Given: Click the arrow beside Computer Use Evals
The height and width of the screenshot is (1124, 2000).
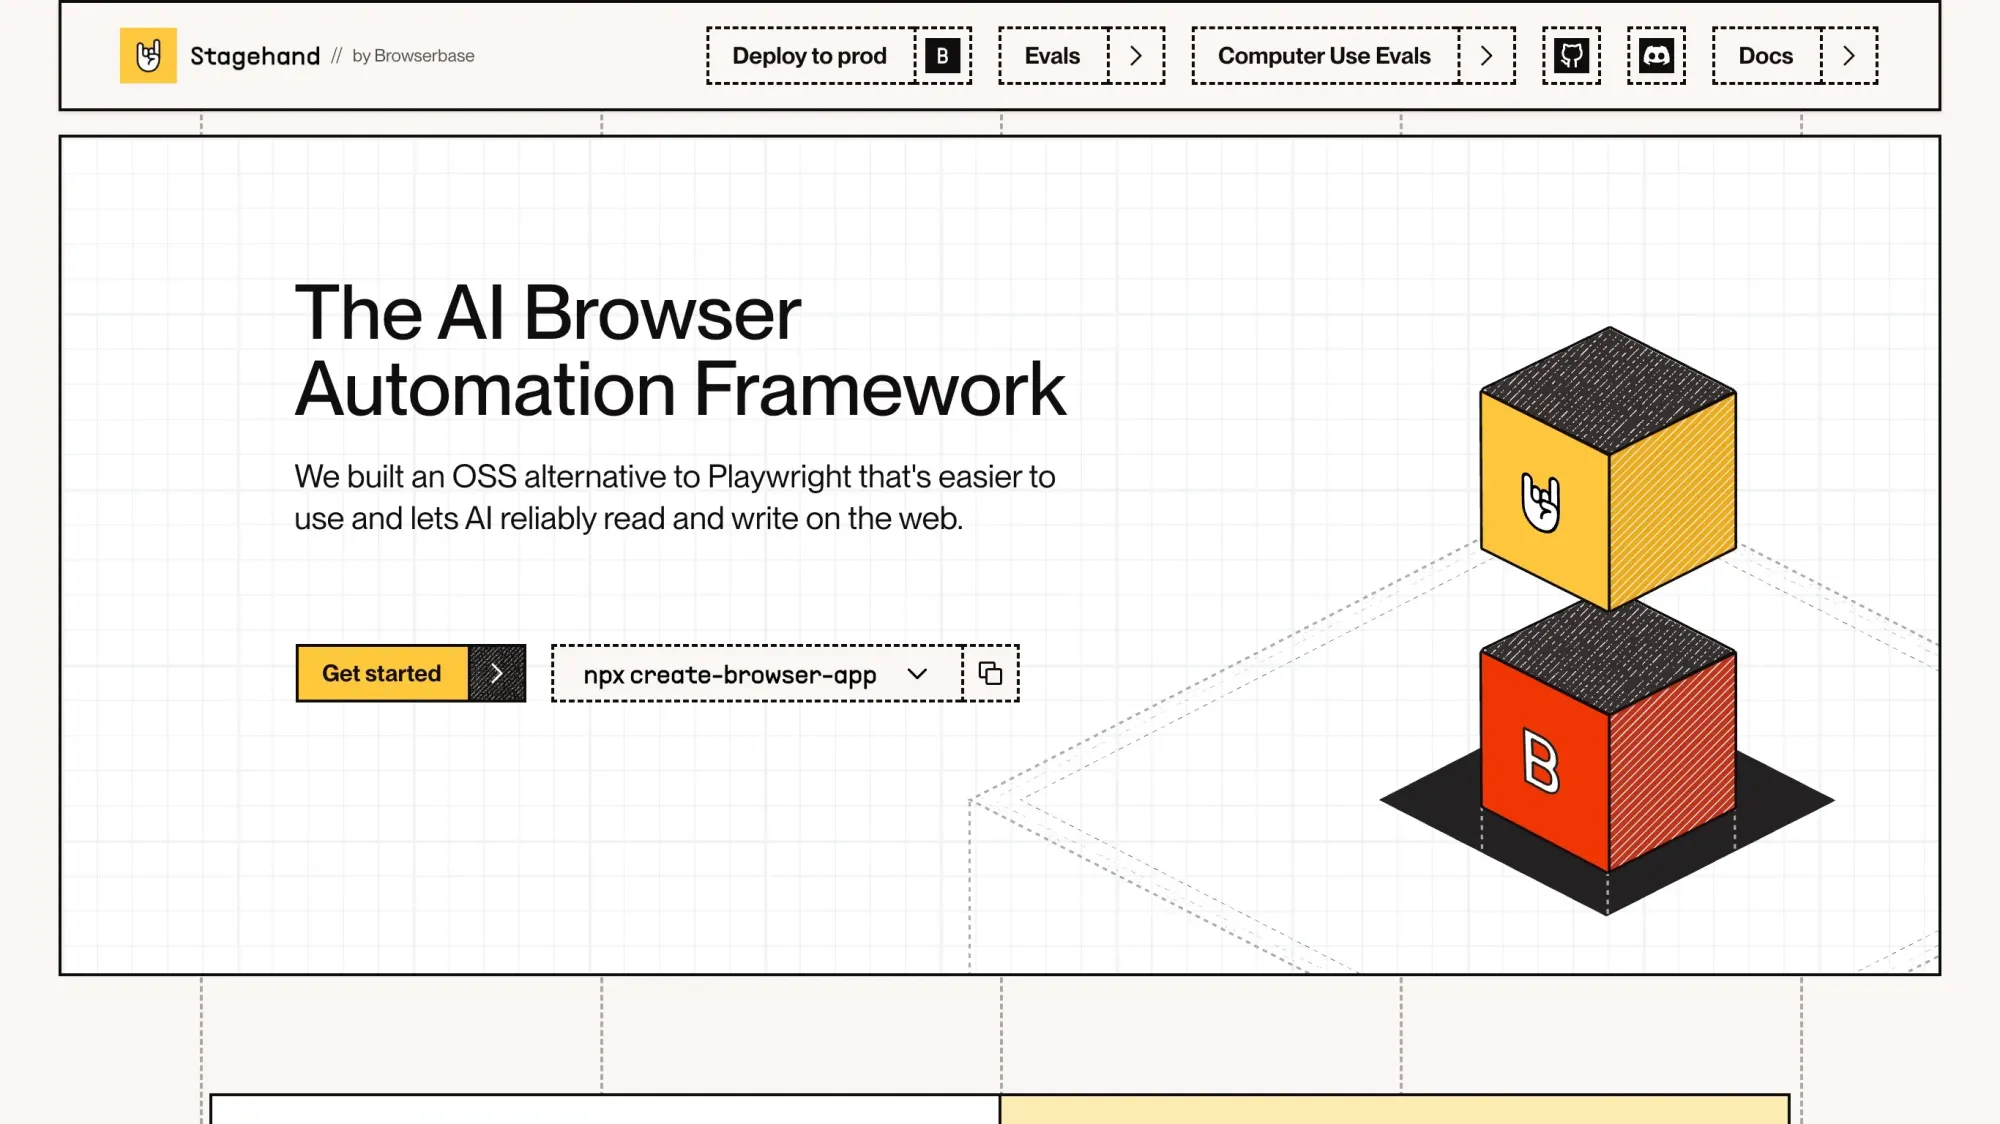Looking at the screenshot, I should 1486,56.
